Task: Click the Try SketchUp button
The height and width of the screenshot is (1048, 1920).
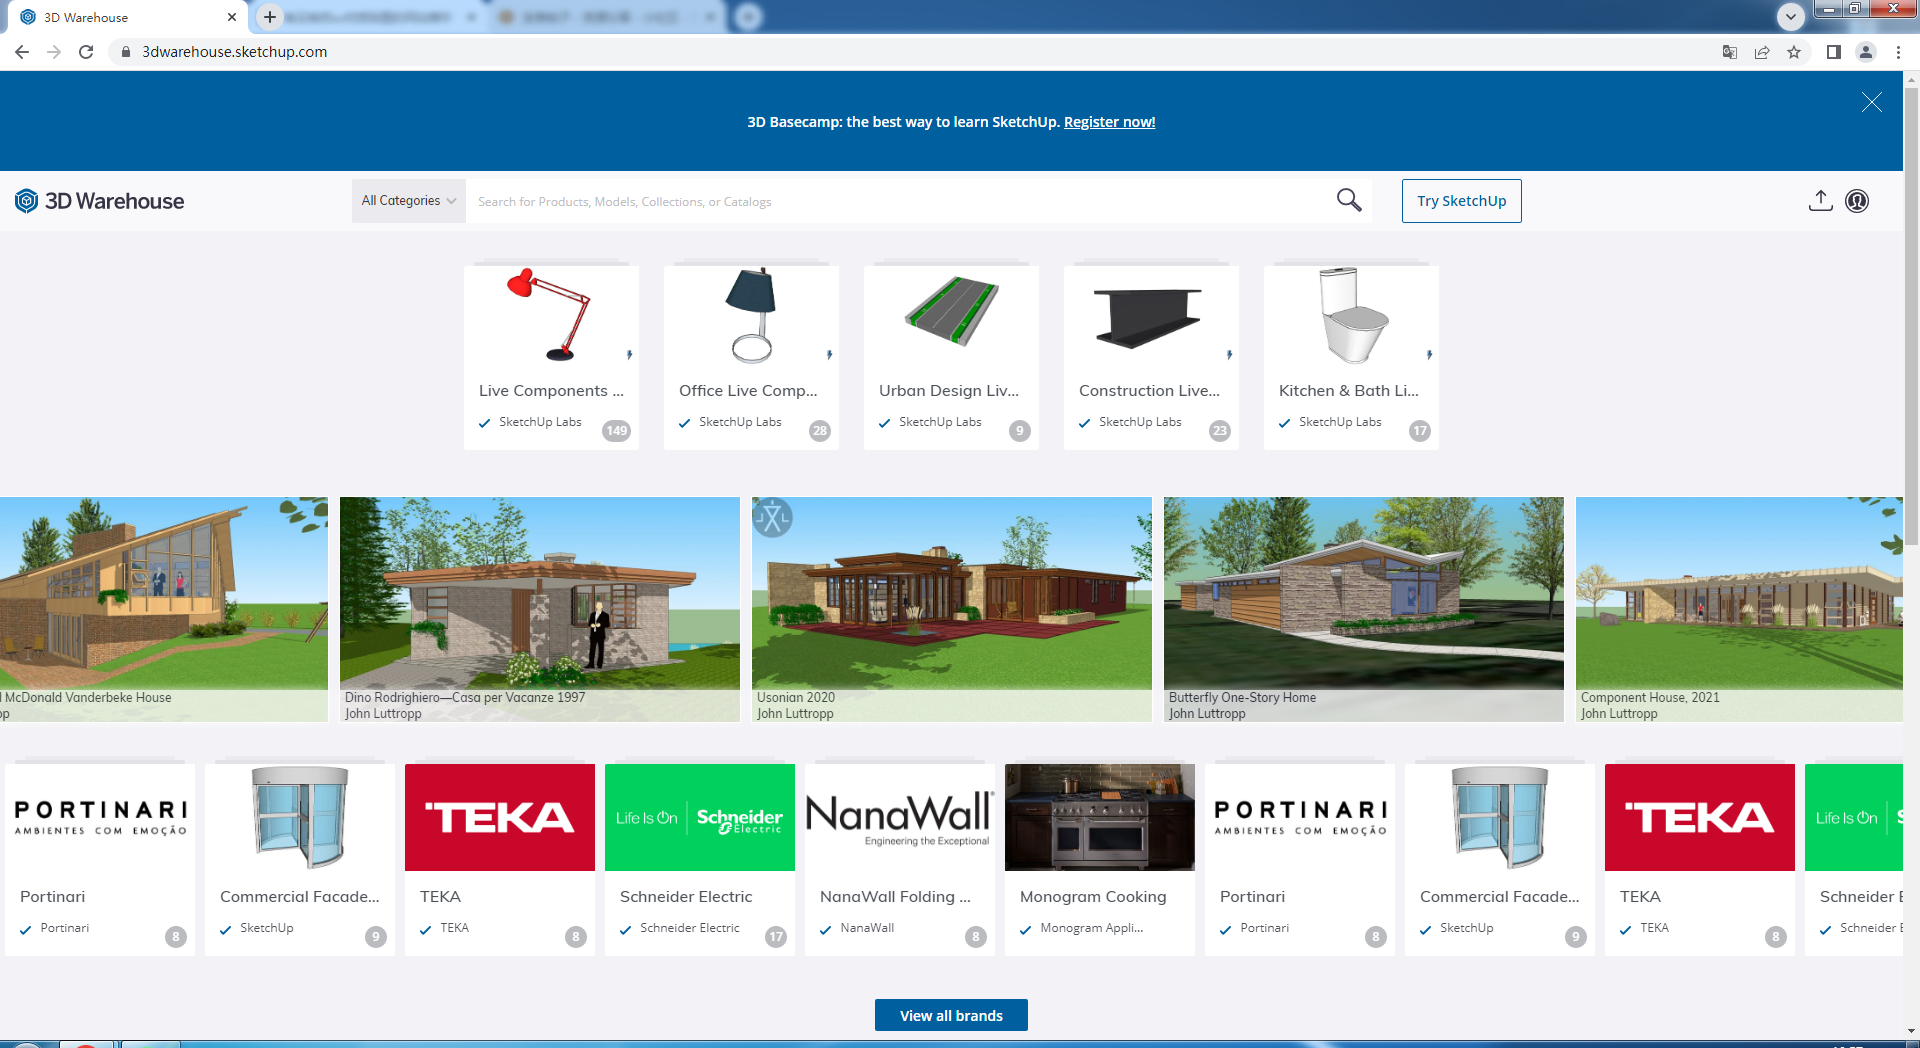Action: (x=1461, y=201)
